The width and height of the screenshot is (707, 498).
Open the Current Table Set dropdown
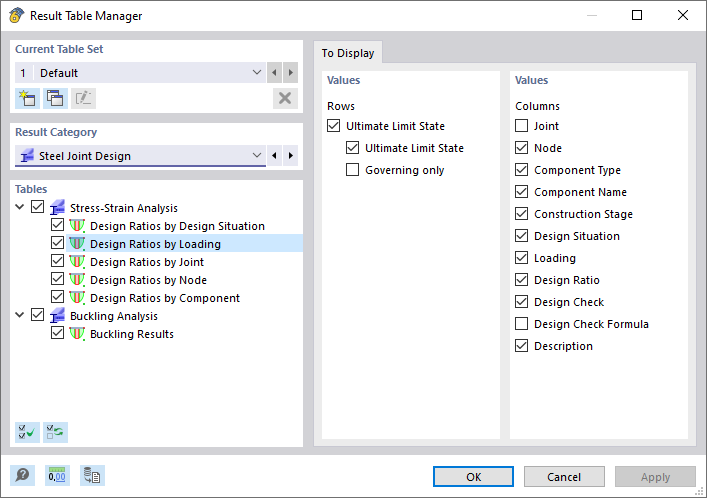(x=257, y=73)
